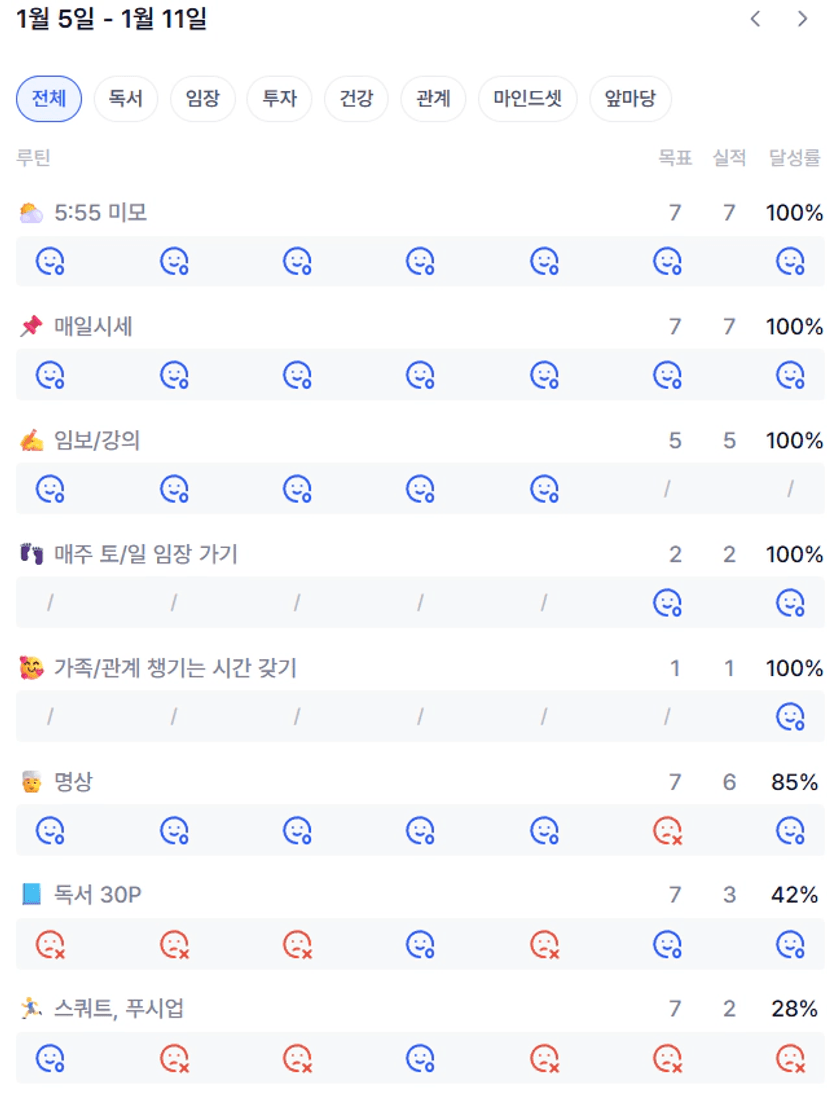Click the running person icon for 스쿼트, 푸시업

pos(31,1009)
